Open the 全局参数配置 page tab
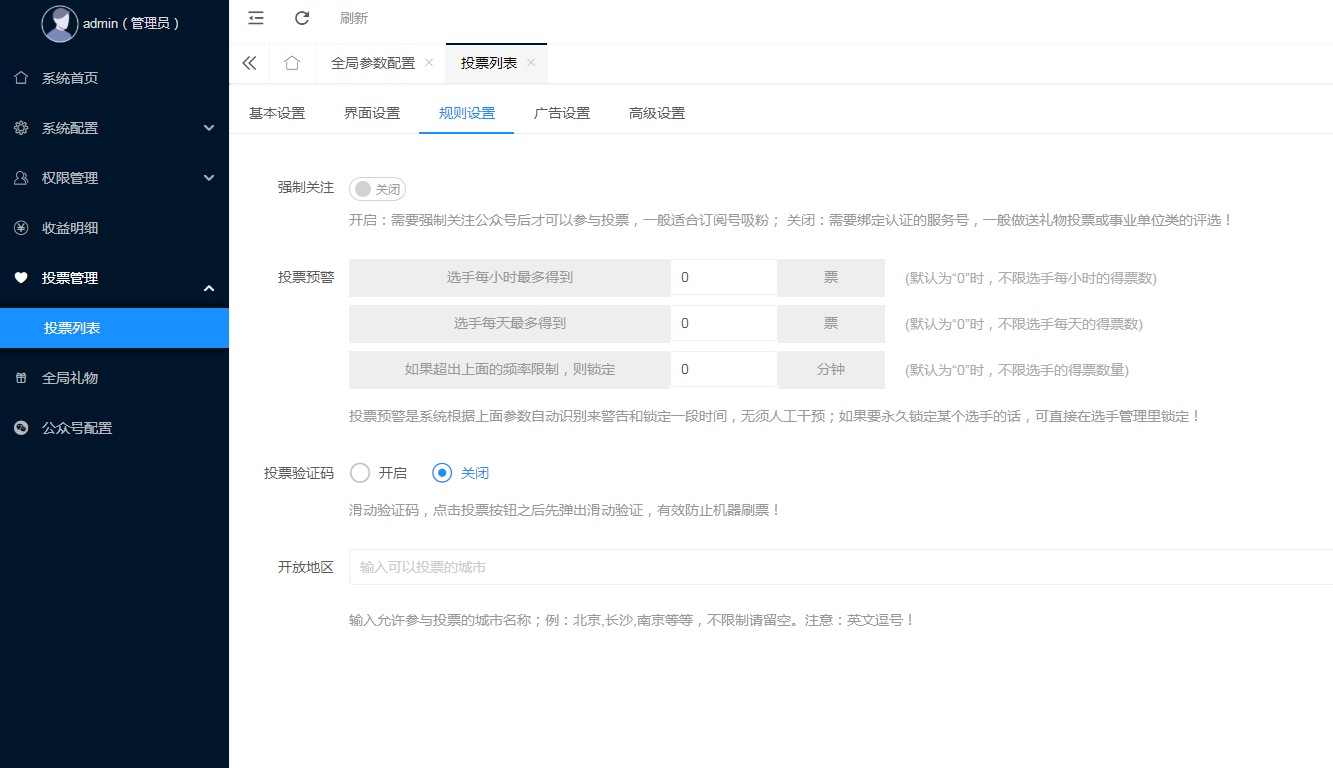 pos(373,63)
